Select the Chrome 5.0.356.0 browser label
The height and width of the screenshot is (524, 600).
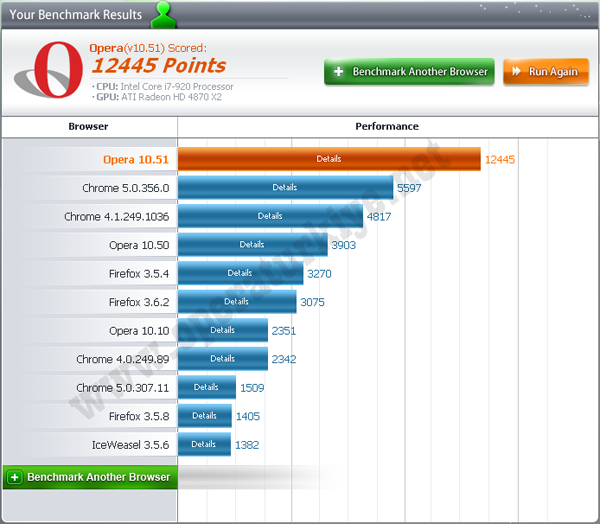[x=126, y=188]
